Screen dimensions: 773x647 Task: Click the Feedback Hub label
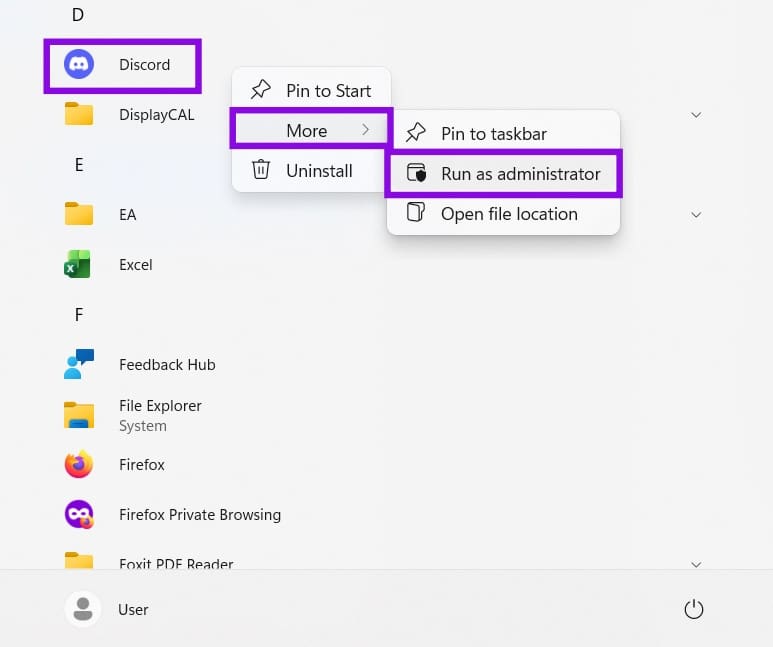(x=167, y=364)
